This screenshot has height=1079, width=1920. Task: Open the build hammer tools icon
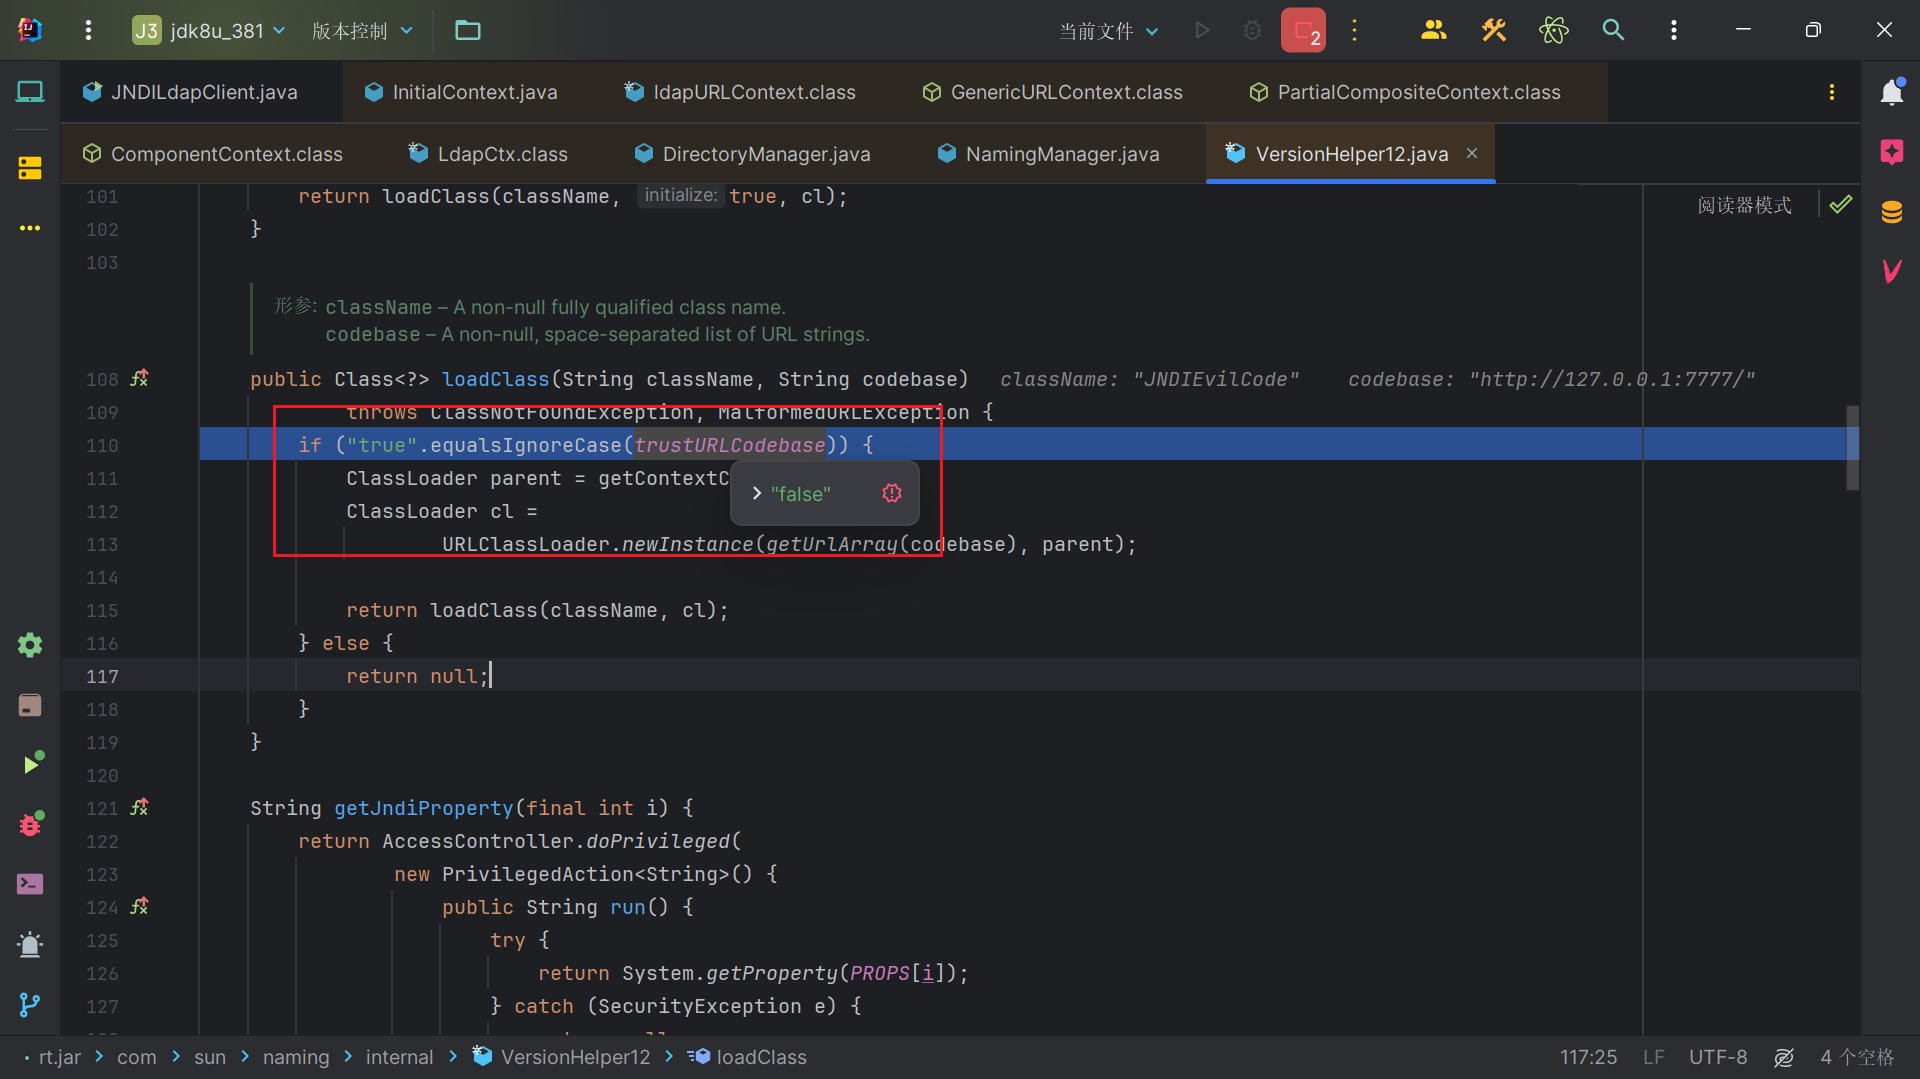tap(1493, 30)
